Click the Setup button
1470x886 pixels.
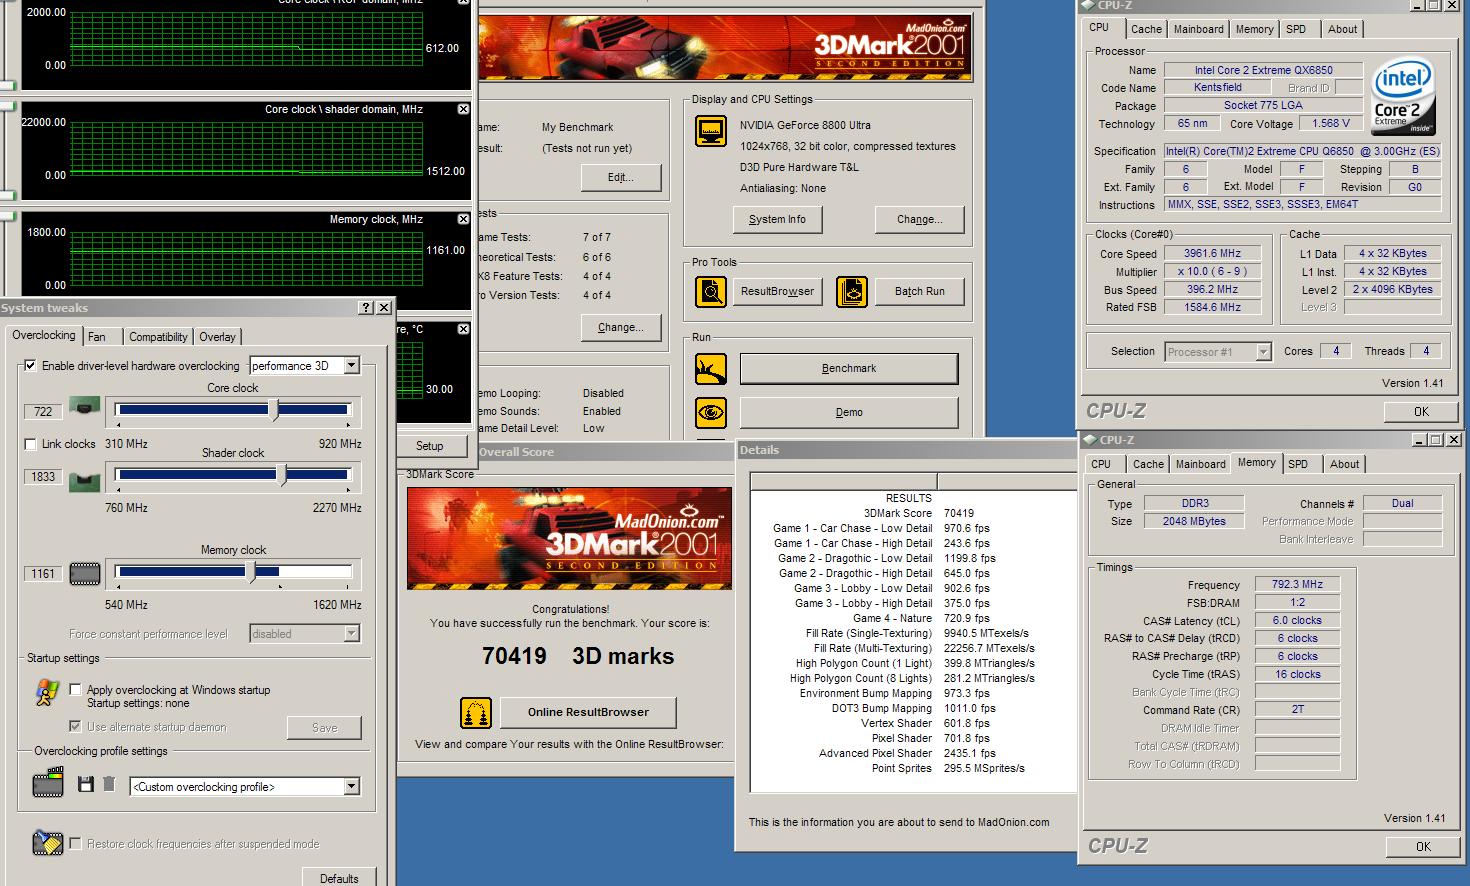pyautogui.click(x=430, y=446)
